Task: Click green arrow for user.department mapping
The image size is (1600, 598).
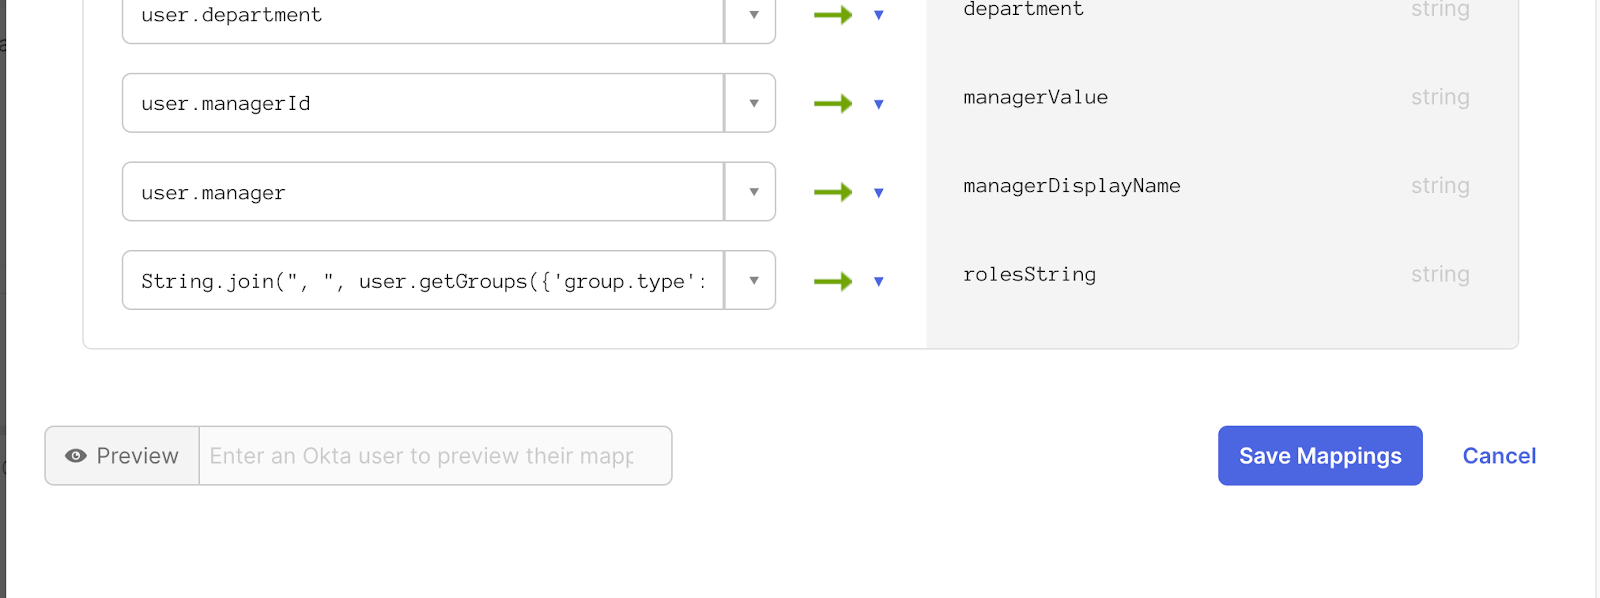Action: tap(832, 15)
